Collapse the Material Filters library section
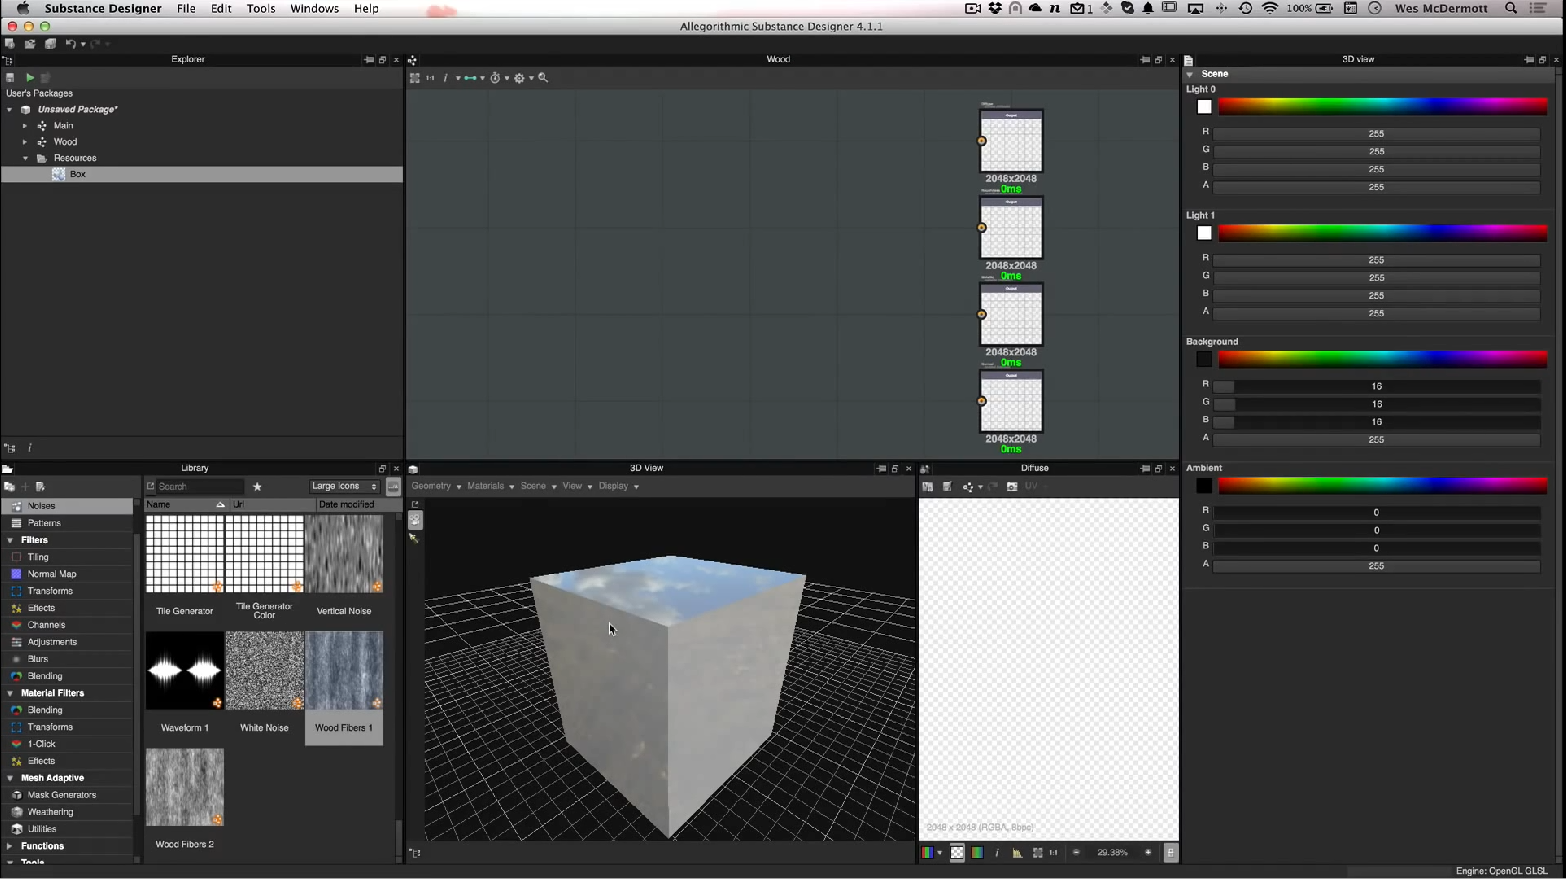The image size is (1566, 880). point(10,693)
